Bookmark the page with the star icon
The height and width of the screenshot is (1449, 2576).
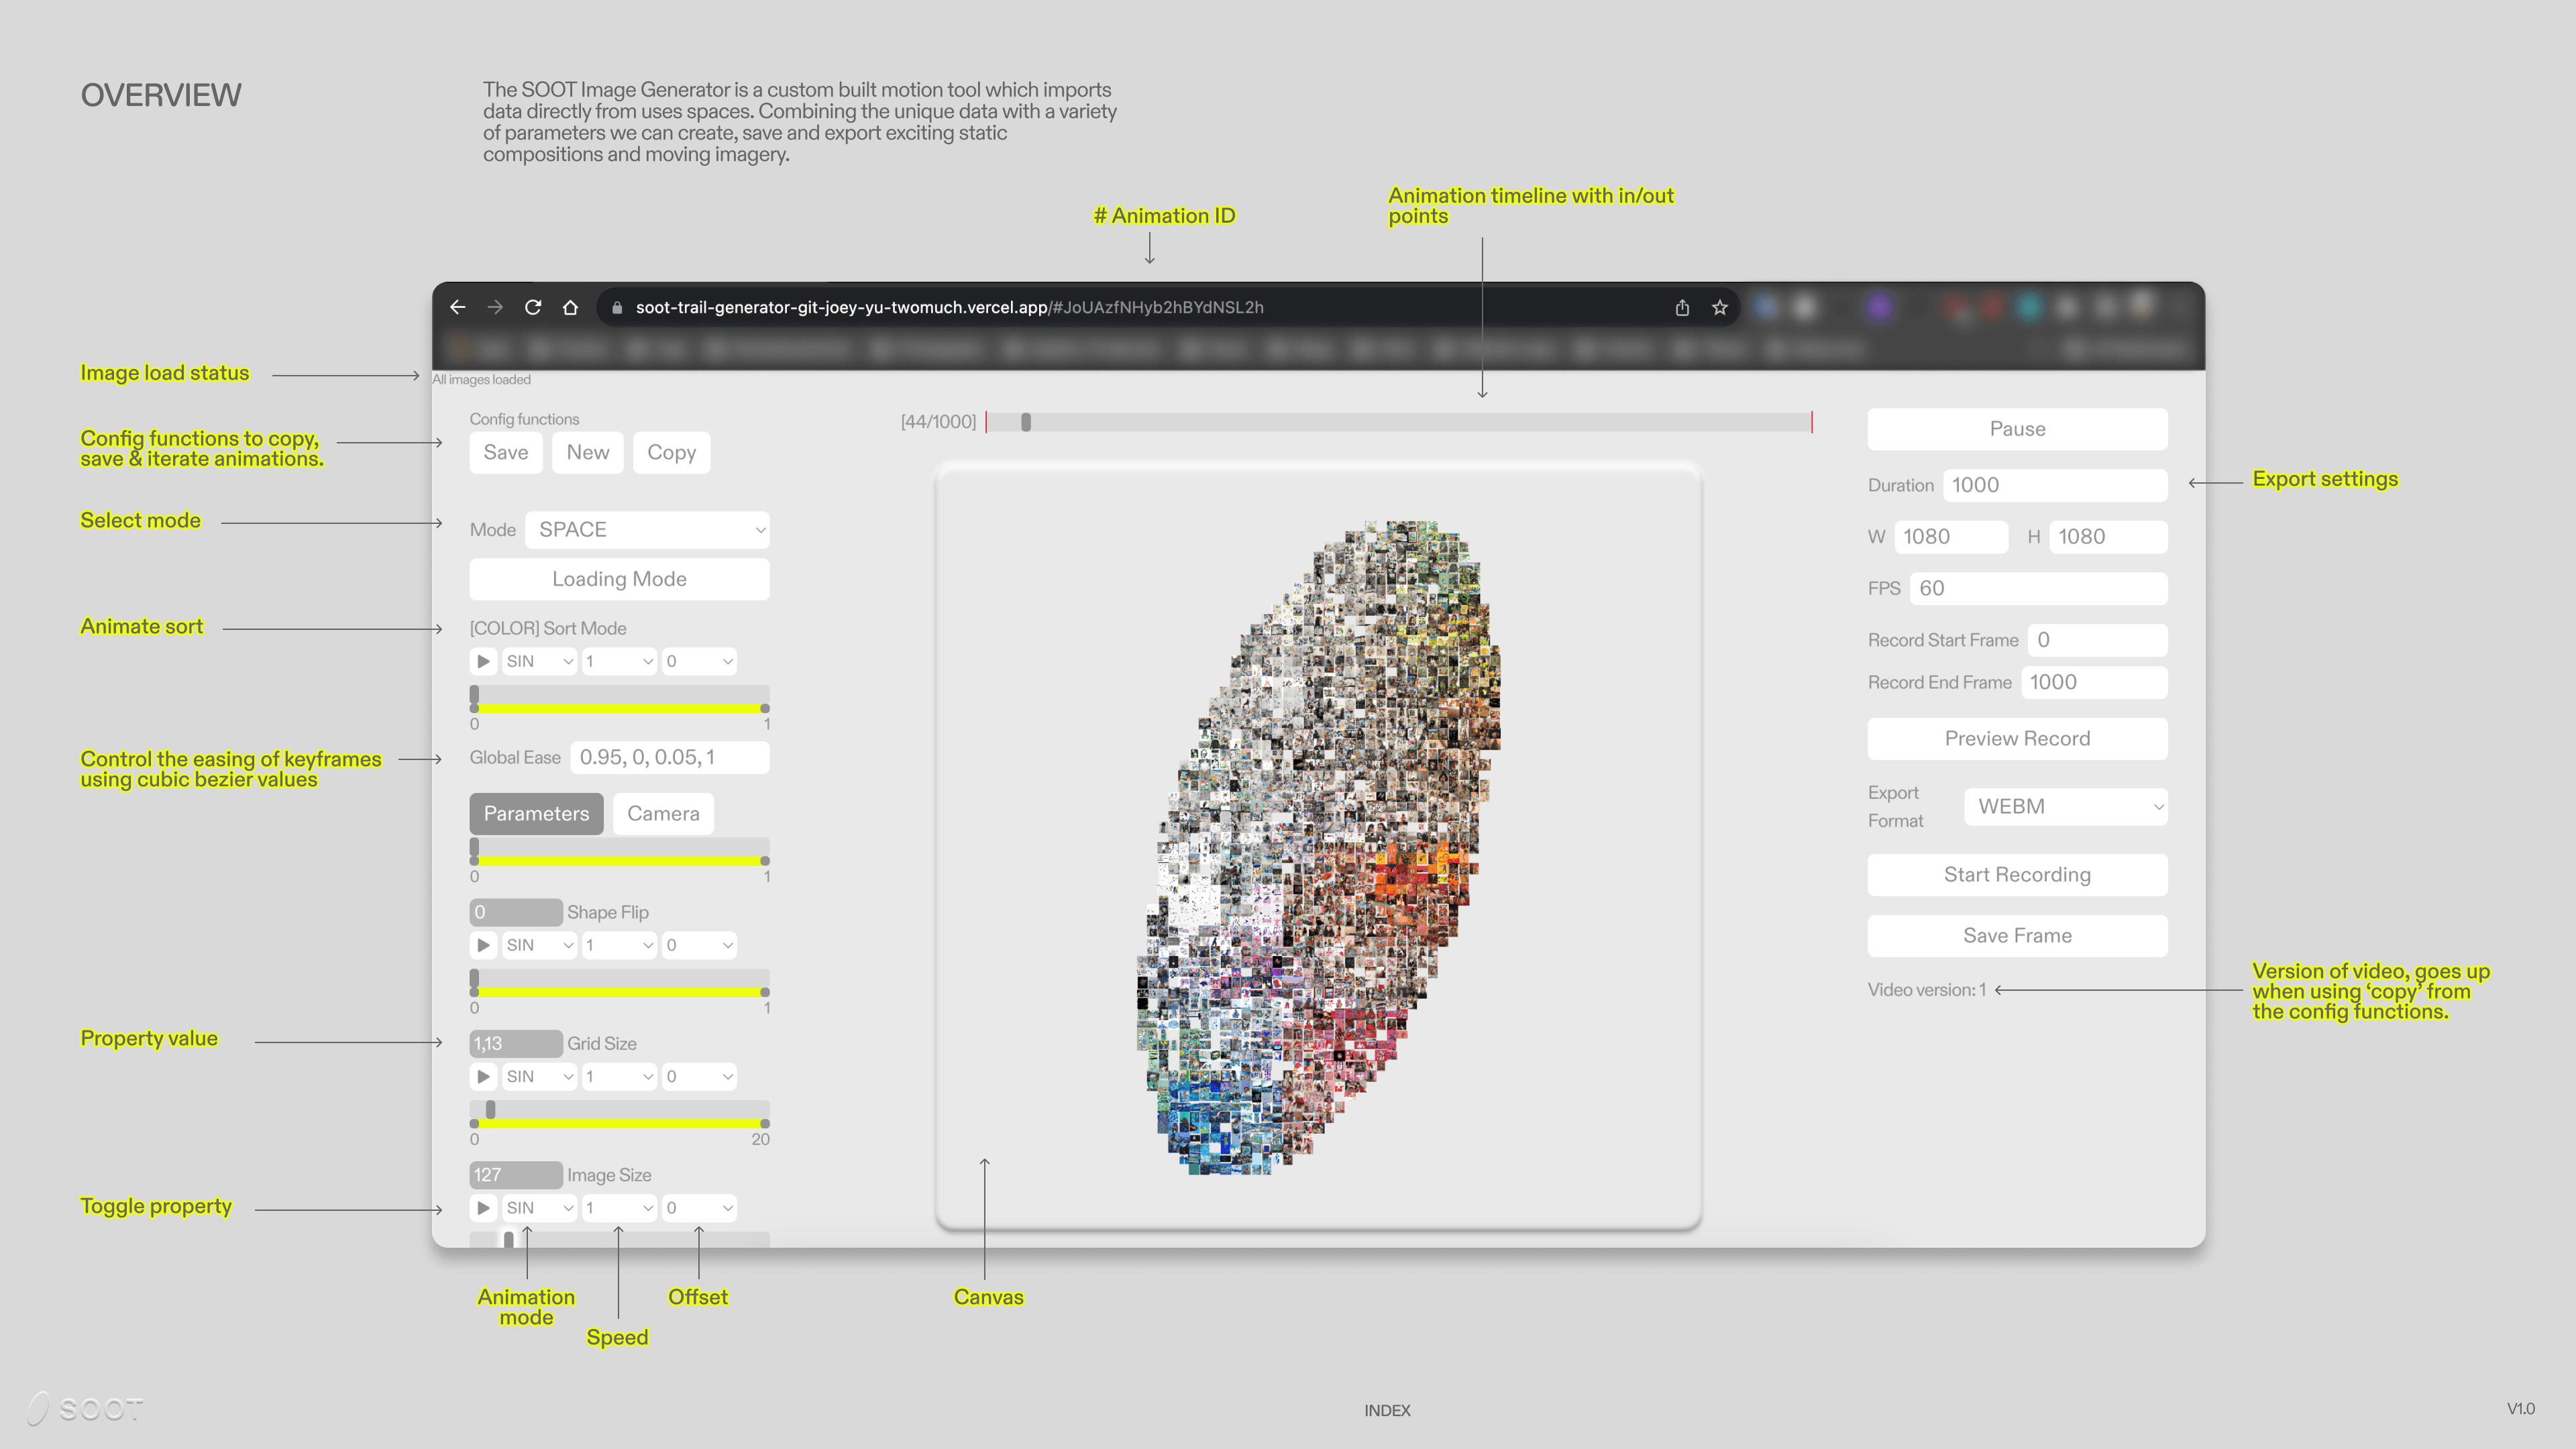pyautogui.click(x=1720, y=307)
